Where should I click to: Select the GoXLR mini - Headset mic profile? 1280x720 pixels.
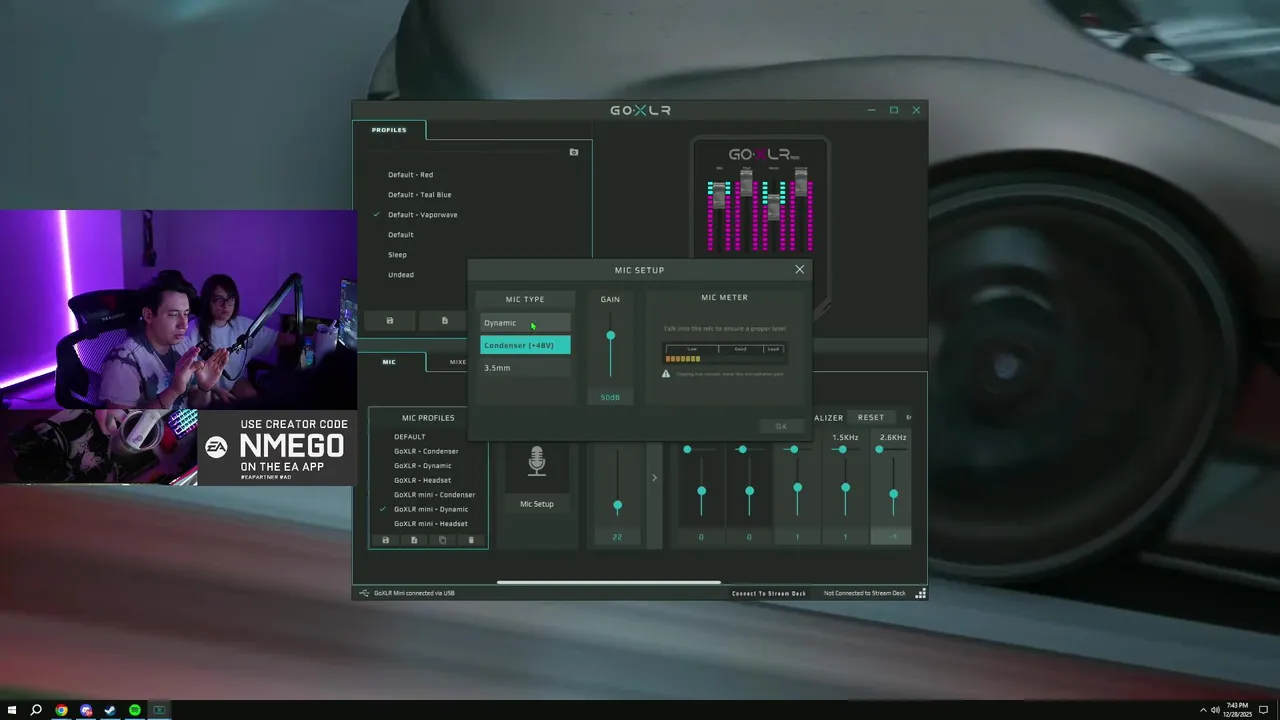[x=430, y=524]
